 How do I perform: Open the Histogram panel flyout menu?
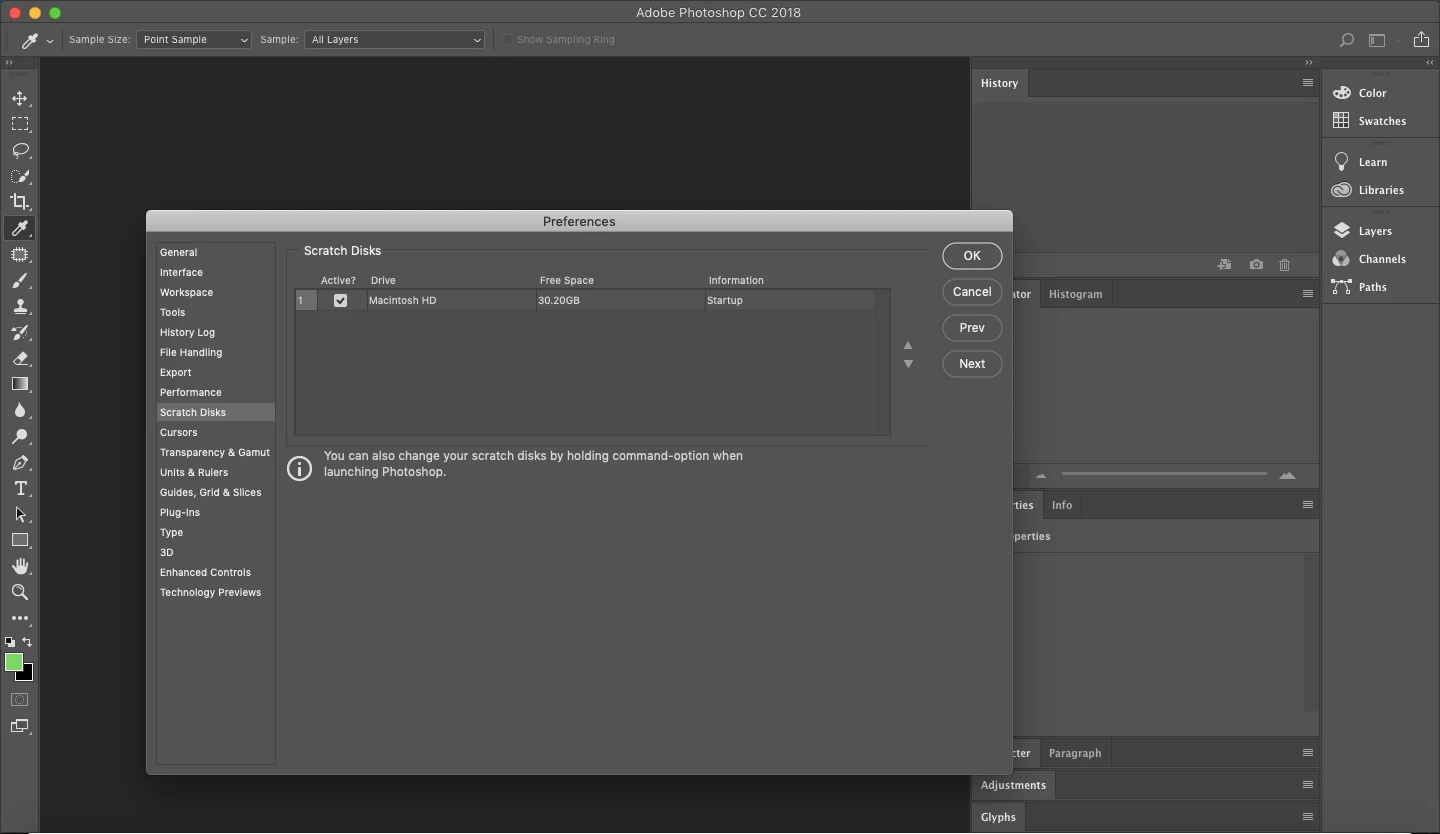pos(1307,294)
